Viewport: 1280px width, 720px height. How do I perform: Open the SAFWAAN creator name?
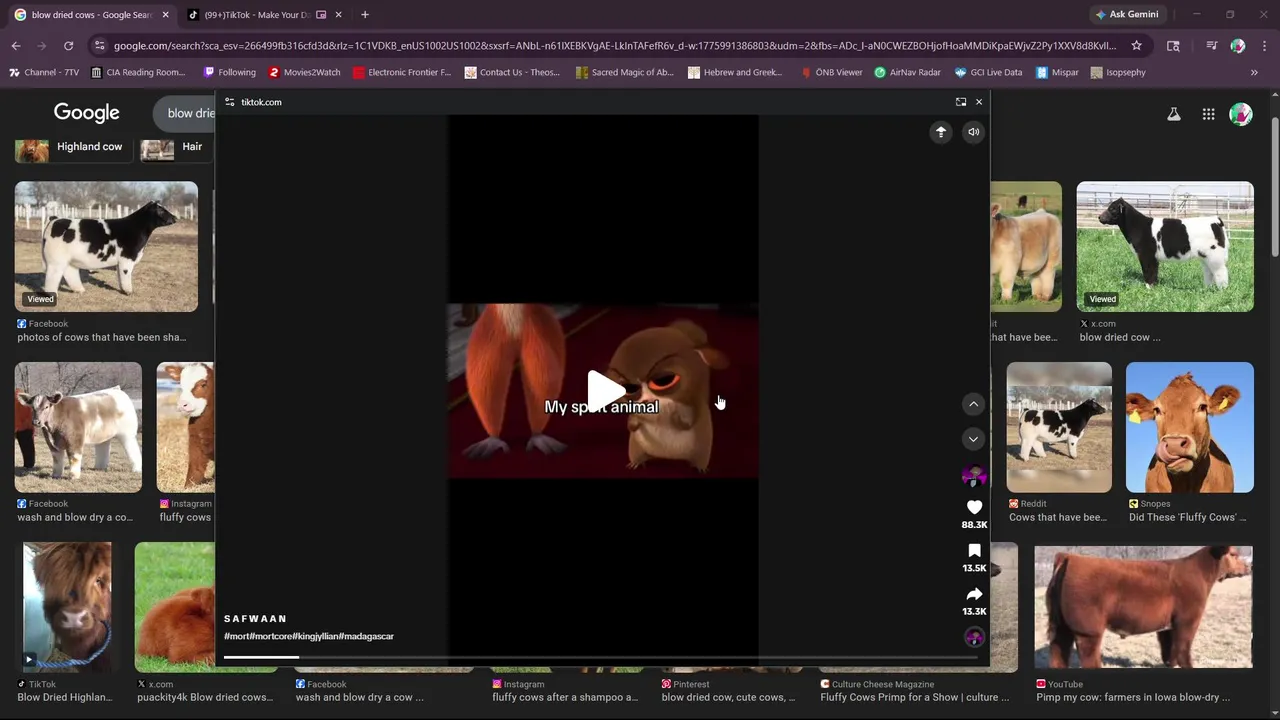(x=255, y=619)
